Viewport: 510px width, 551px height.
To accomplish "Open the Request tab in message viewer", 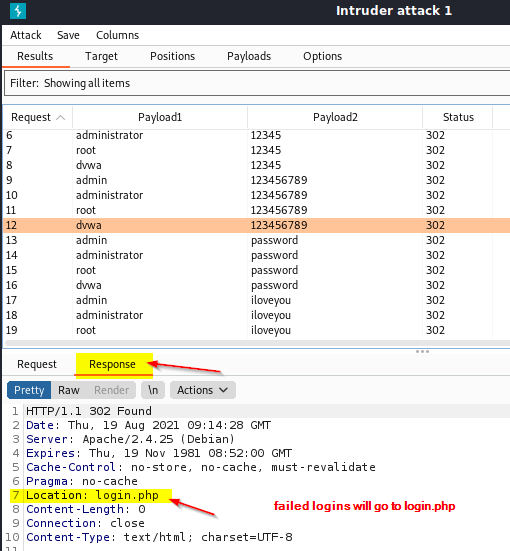I will coord(37,364).
